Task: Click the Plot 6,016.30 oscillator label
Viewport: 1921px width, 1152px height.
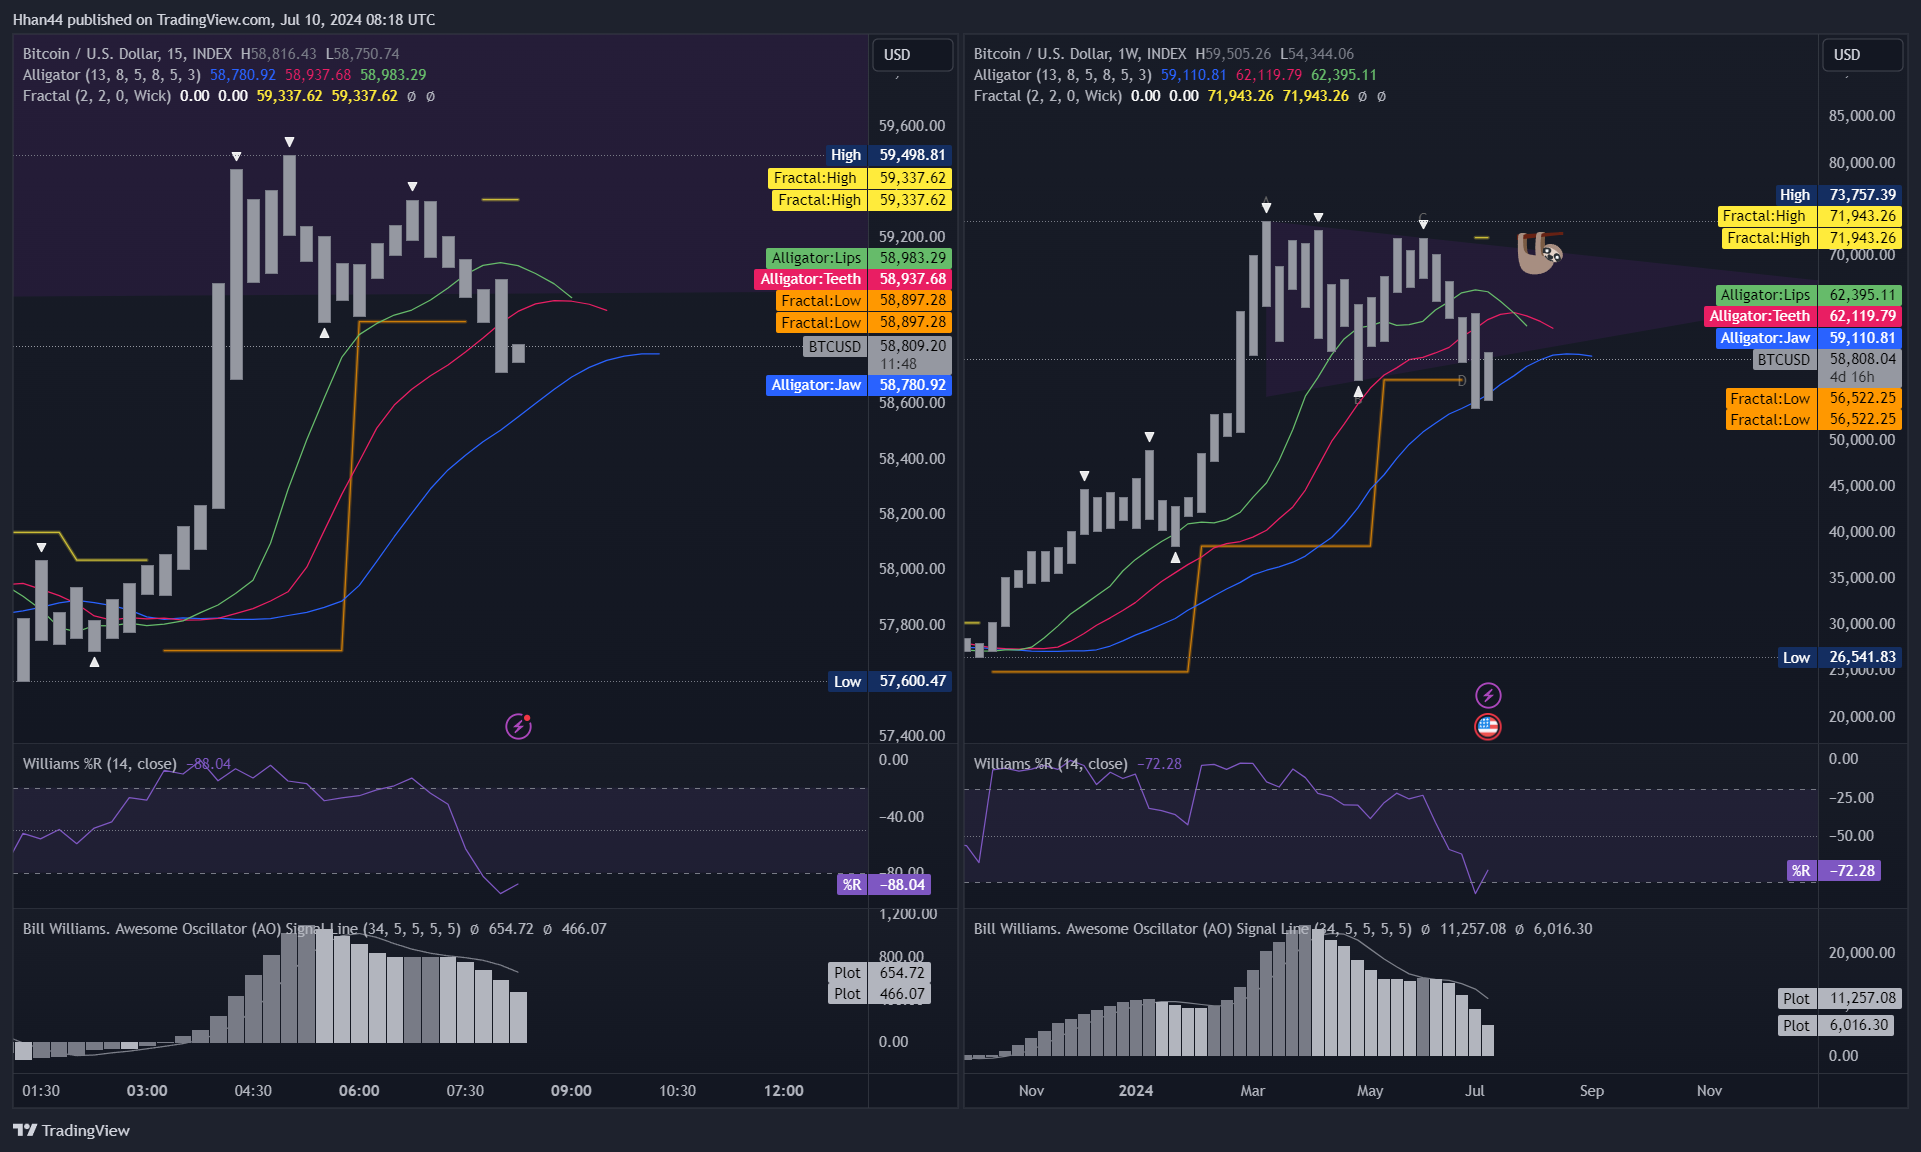Action: point(1836,1025)
